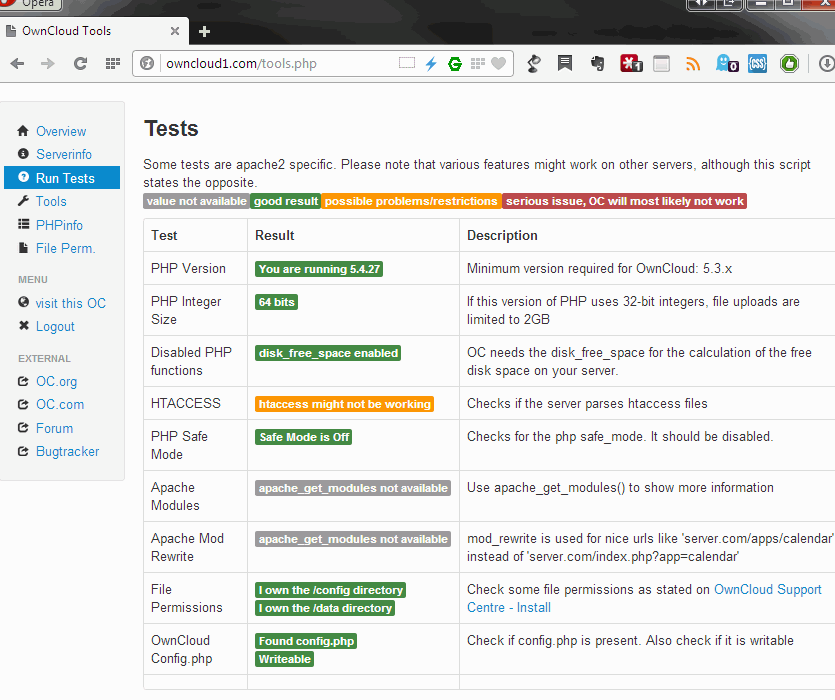
Task: Open the CSS extension icon in toolbar
Action: [x=758, y=64]
